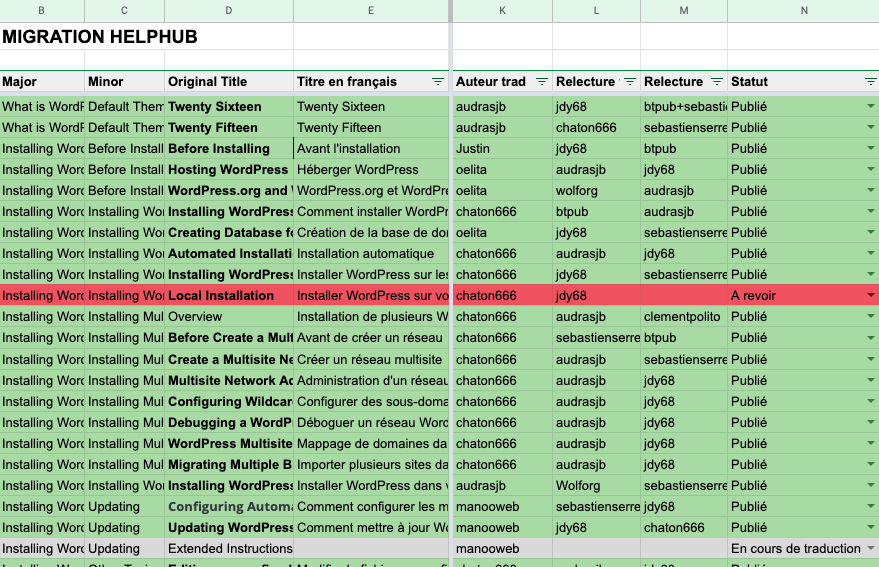Select column N header
The height and width of the screenshot is (567, 879).
pos(803,11)
